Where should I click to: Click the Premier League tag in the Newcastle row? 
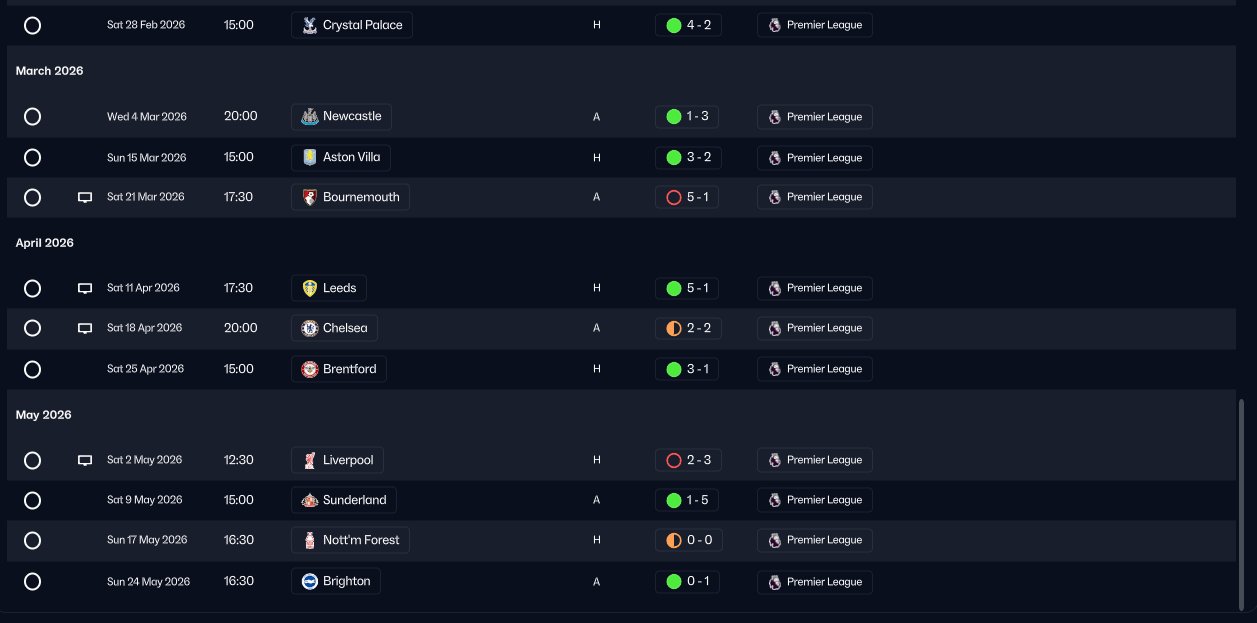coord(815,117)
